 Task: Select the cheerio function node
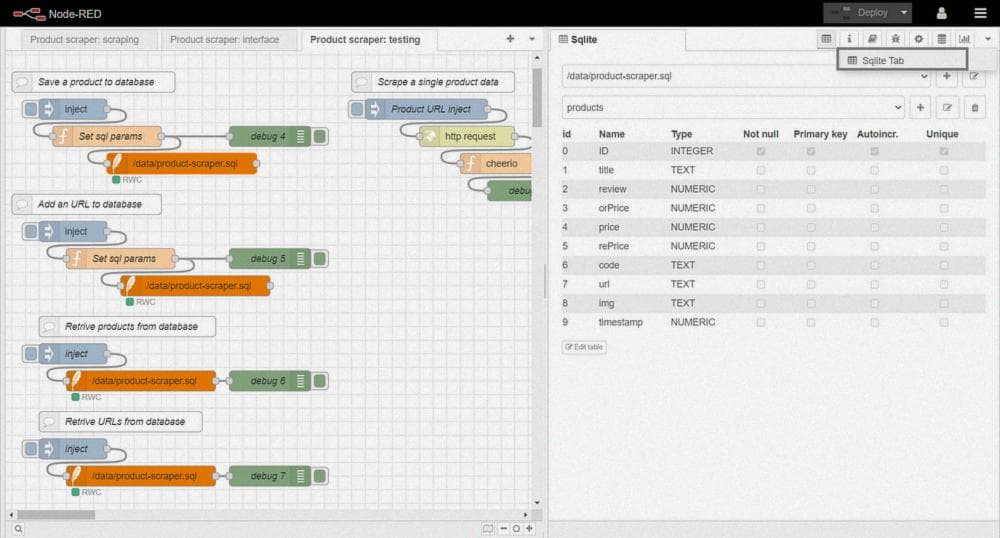496,164
